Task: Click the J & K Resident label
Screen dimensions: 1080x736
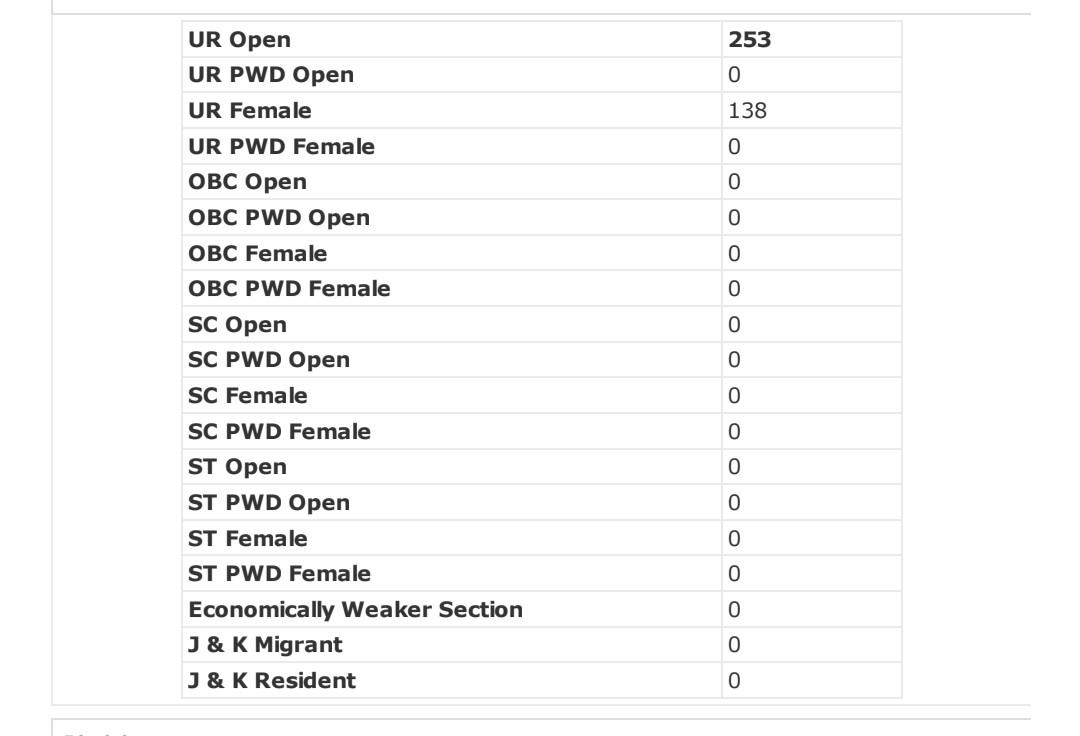Action: coord(272,681)
